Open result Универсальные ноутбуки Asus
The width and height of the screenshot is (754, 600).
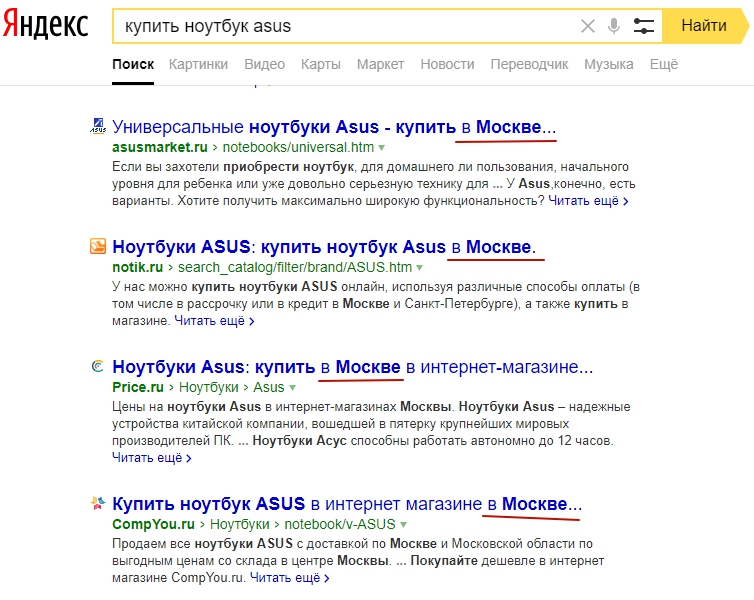pyautogui.click(x=334, y=127)
